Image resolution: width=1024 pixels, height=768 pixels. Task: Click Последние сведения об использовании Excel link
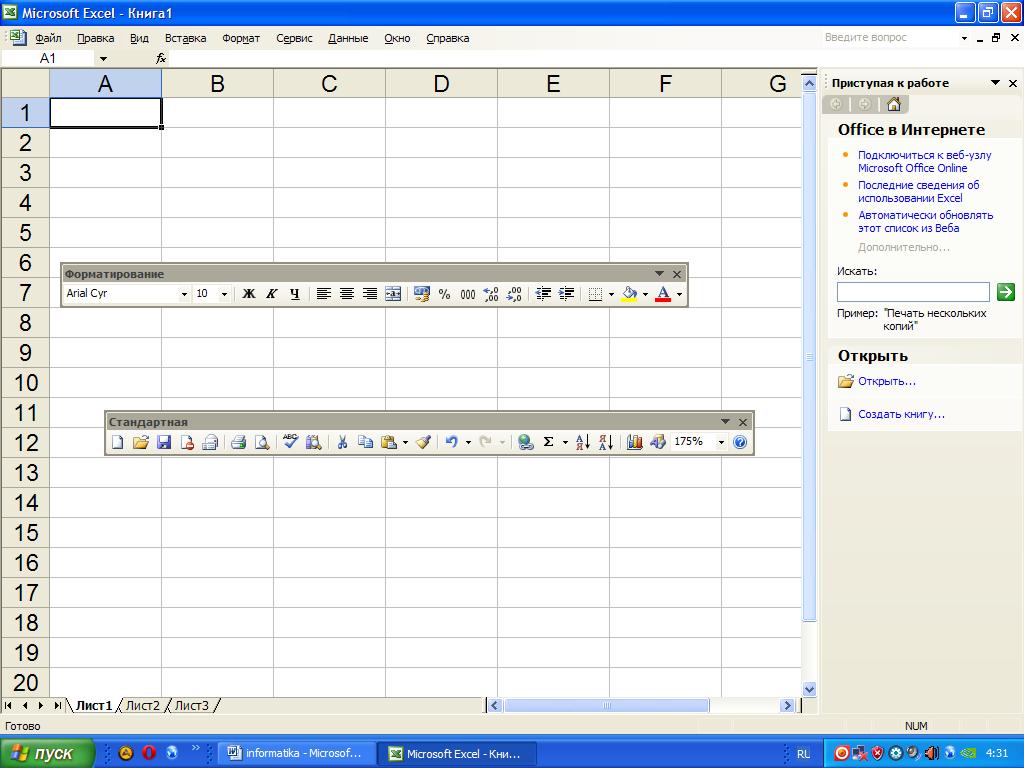[x=918, y=191]
